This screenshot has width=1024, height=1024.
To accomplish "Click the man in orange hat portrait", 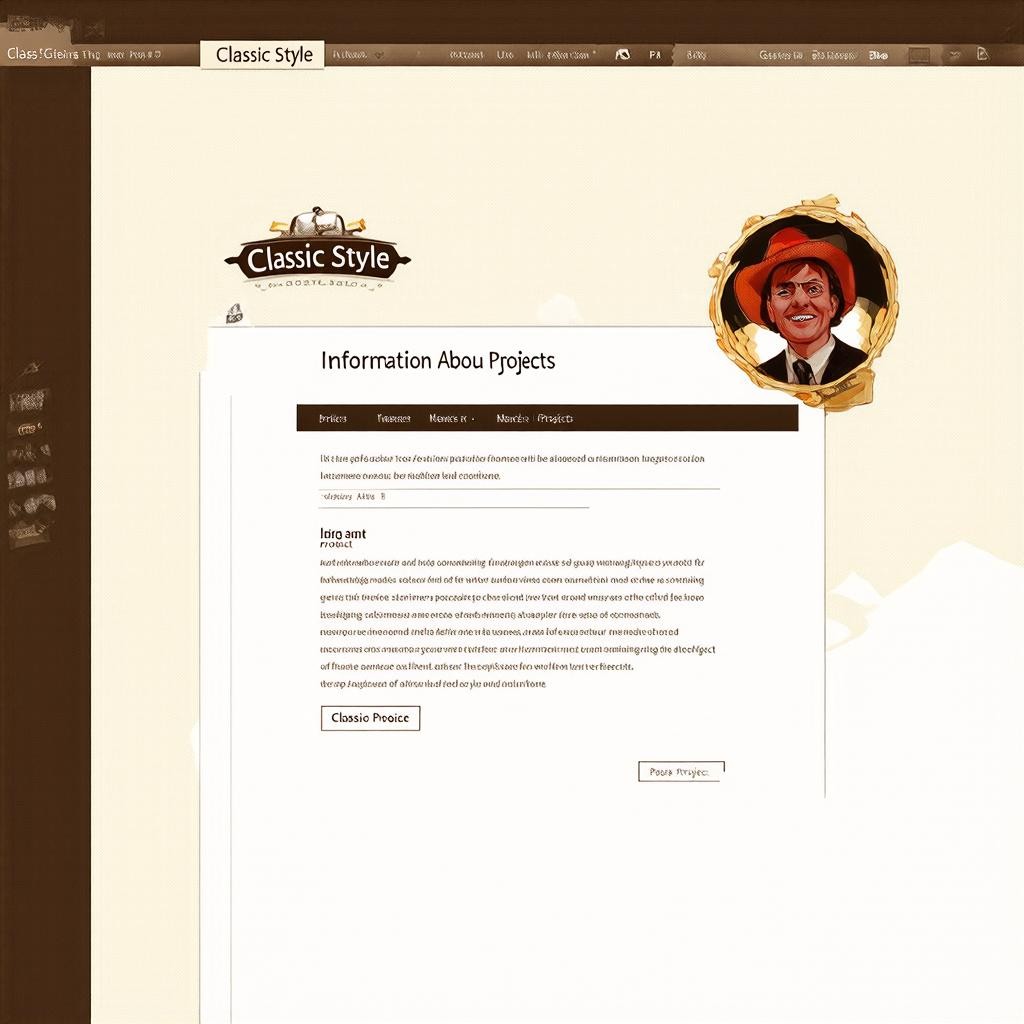I will (x=802, y=303).
